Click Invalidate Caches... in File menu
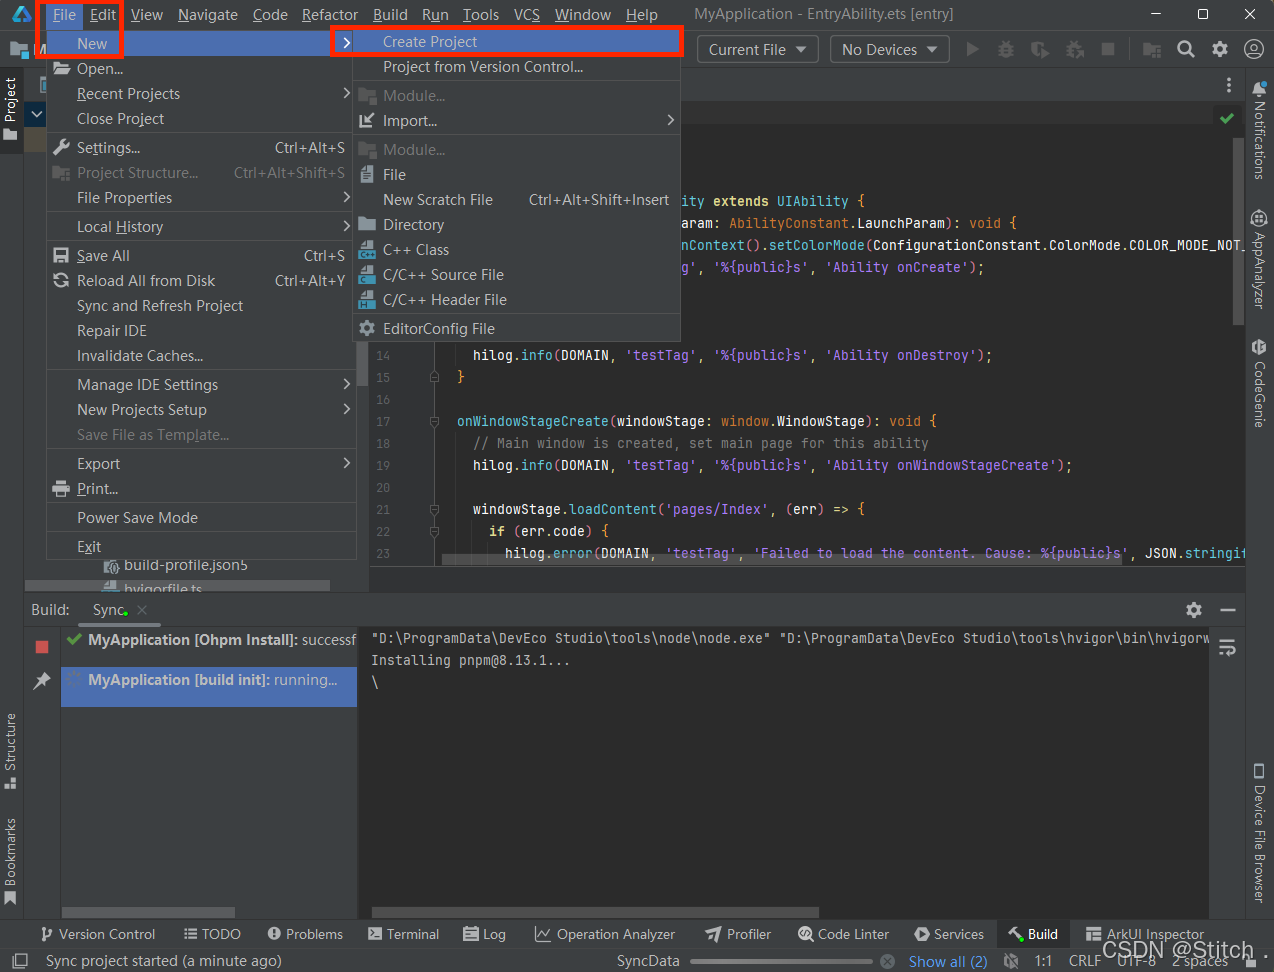1274x972 pixels. (140, 356)
